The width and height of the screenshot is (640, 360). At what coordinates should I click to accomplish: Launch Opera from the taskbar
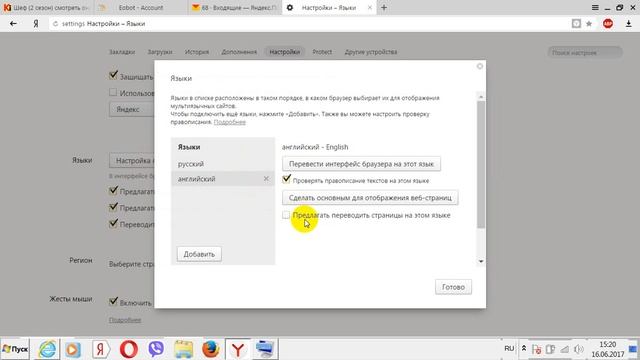(x=129, y=349)
